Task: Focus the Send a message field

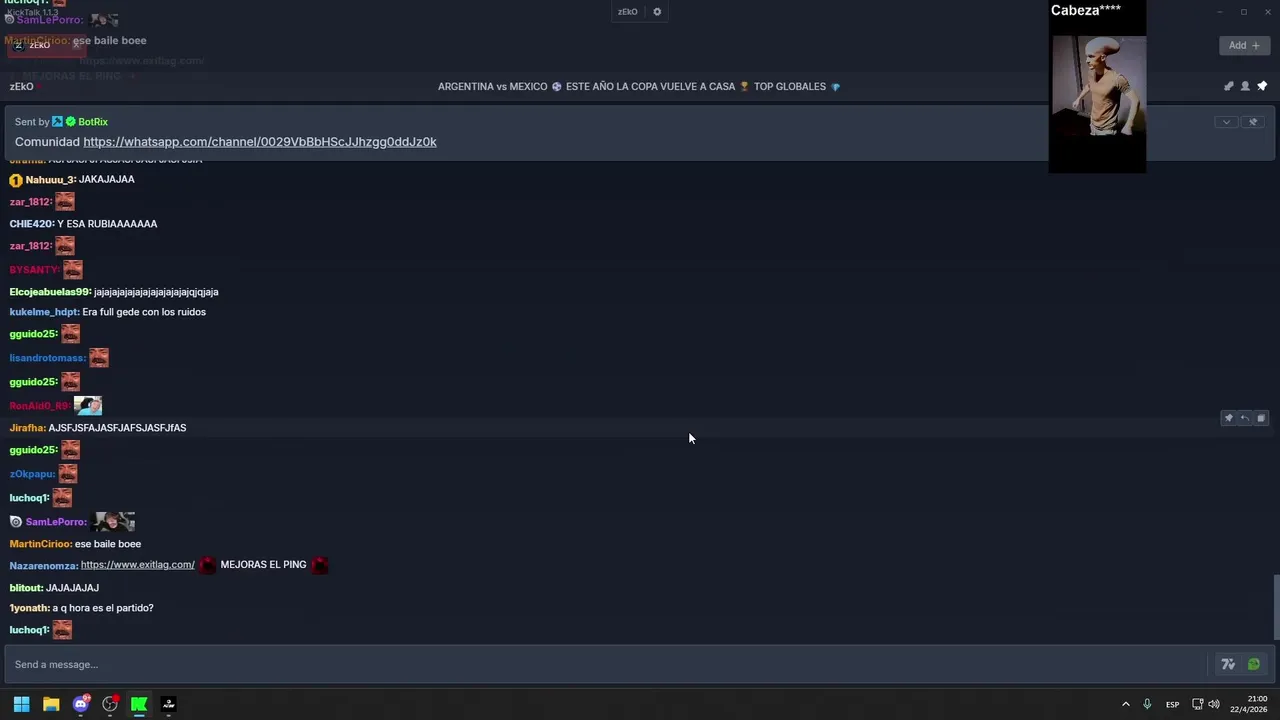Action: (605, 664)
